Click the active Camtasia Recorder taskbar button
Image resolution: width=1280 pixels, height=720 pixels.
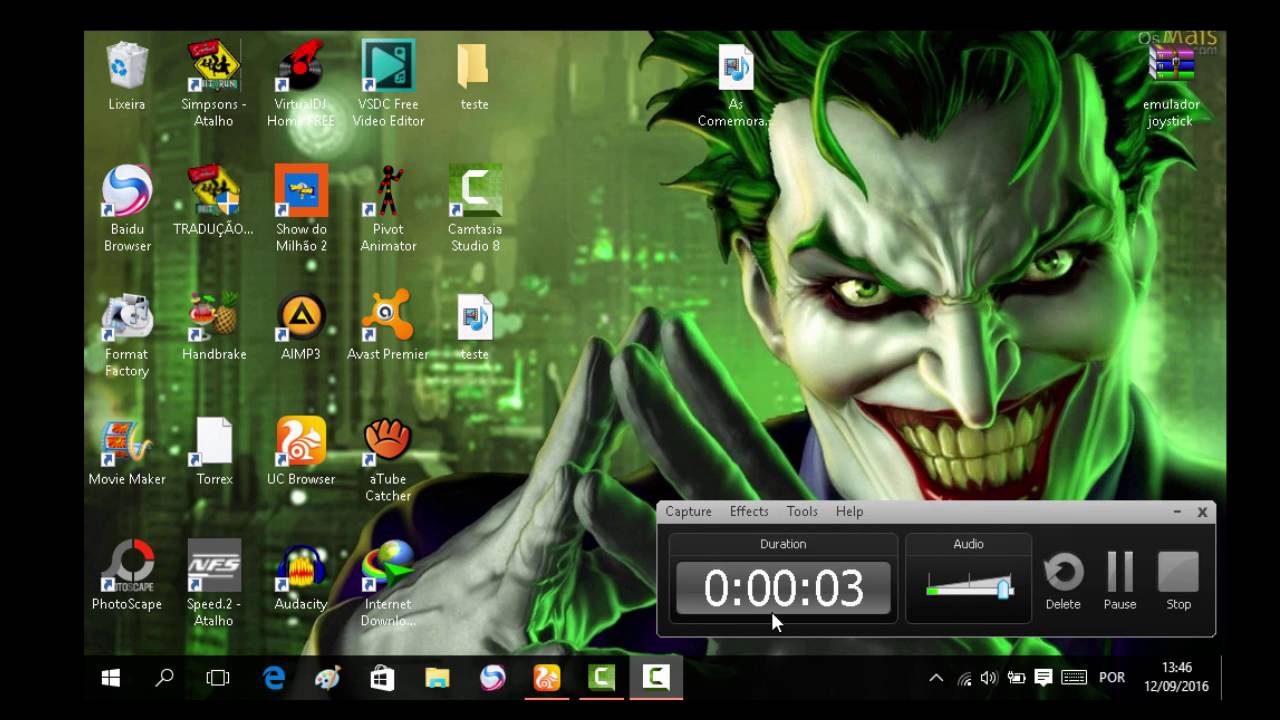tap(656, 678)
